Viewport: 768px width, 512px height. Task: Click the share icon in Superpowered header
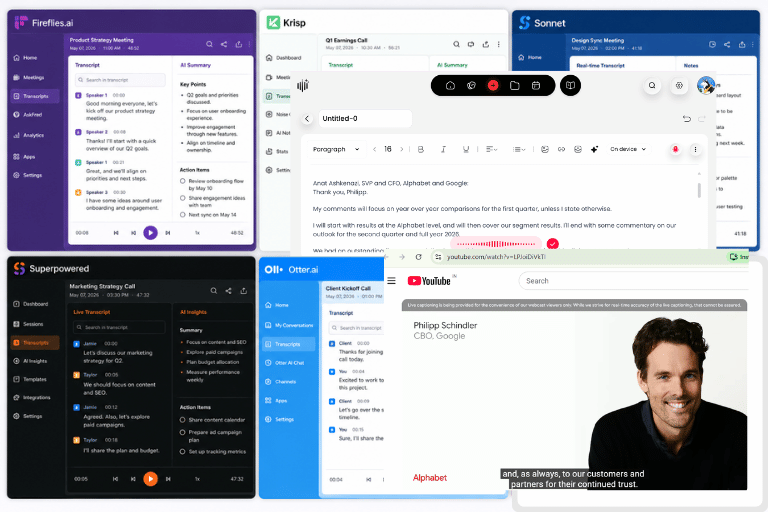click(x=229, y=291)
